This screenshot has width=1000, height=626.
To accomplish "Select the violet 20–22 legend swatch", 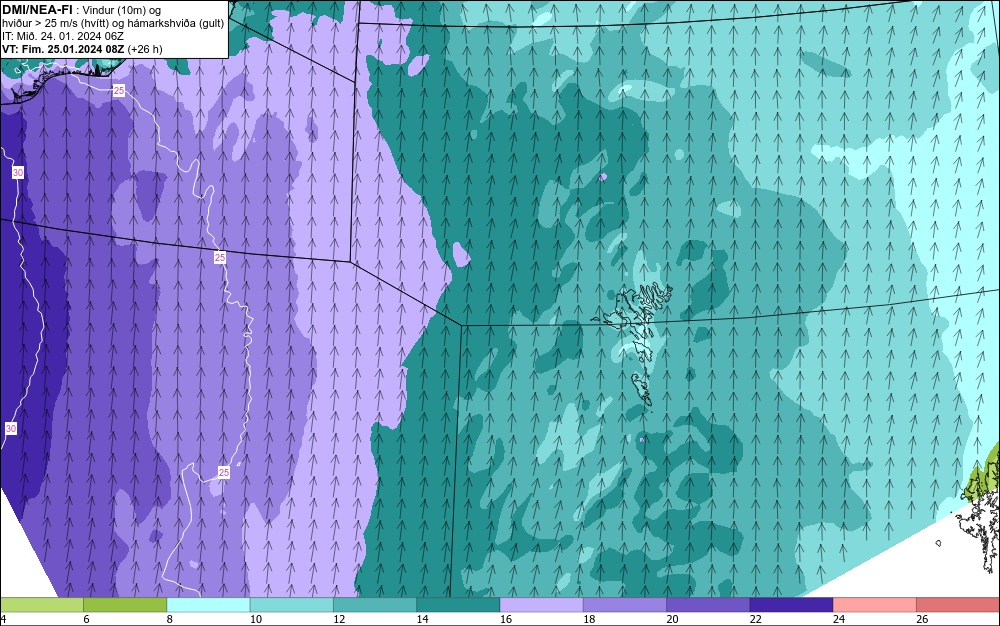I will pos(708,604).
